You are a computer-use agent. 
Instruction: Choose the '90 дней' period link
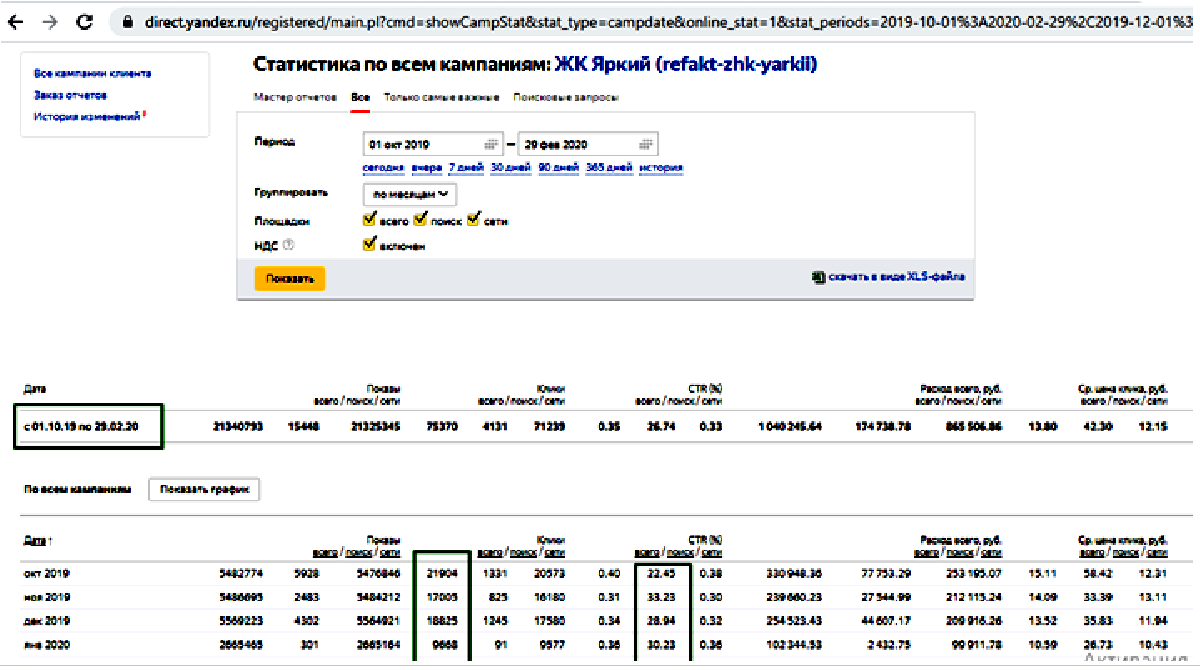click(x=558, y=167)
